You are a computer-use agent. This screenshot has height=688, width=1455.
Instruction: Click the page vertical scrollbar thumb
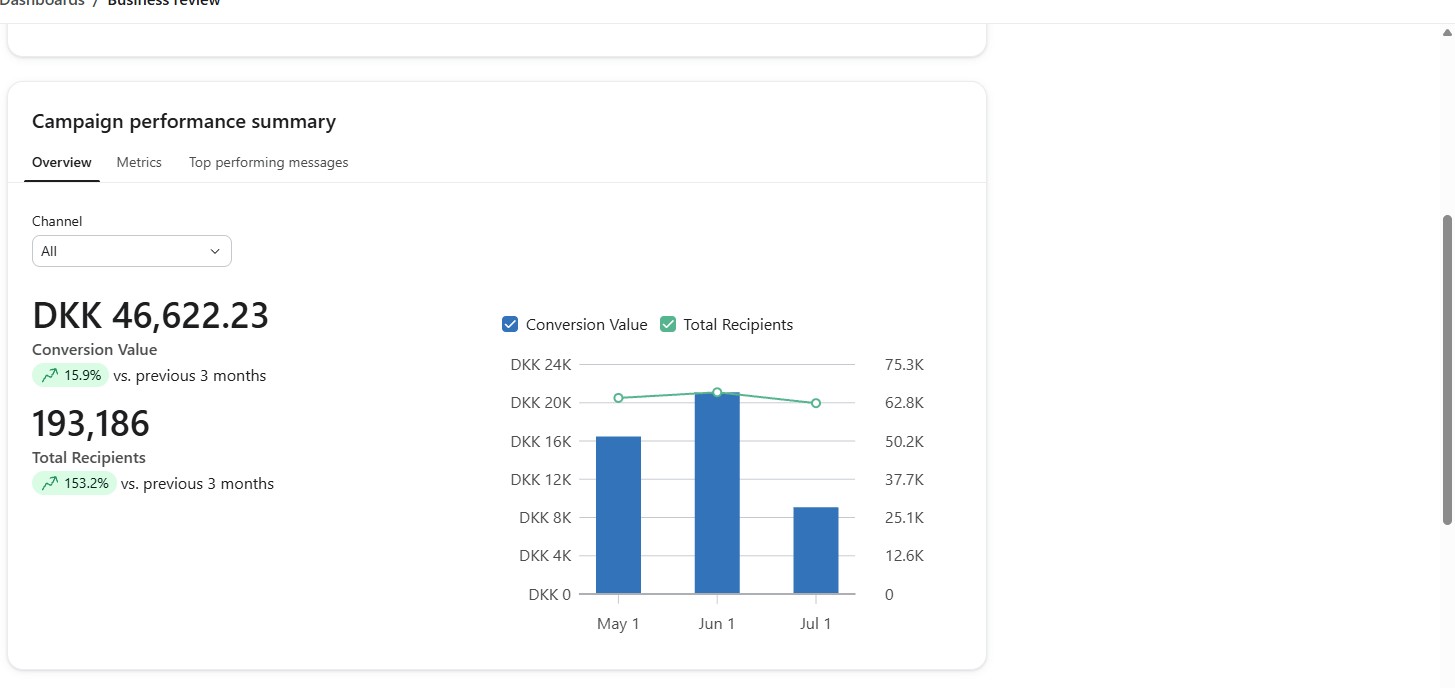[x=1447, y=369]
